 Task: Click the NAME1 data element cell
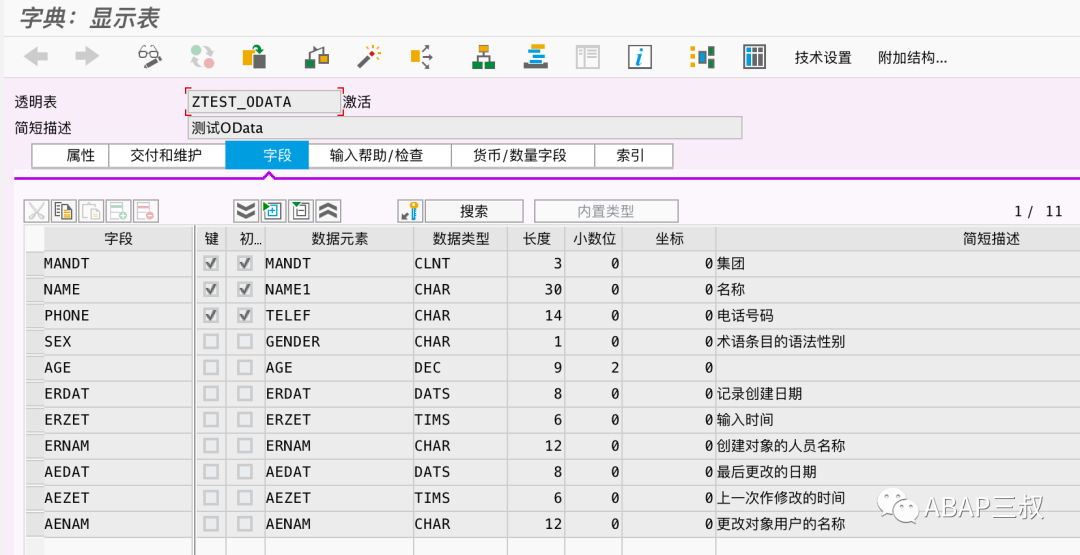pyautogui.click(x=340, y=289)
